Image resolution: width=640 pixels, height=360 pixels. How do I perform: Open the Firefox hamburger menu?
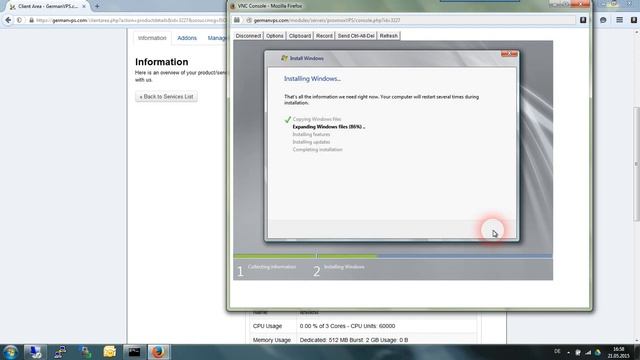(619, 20)
